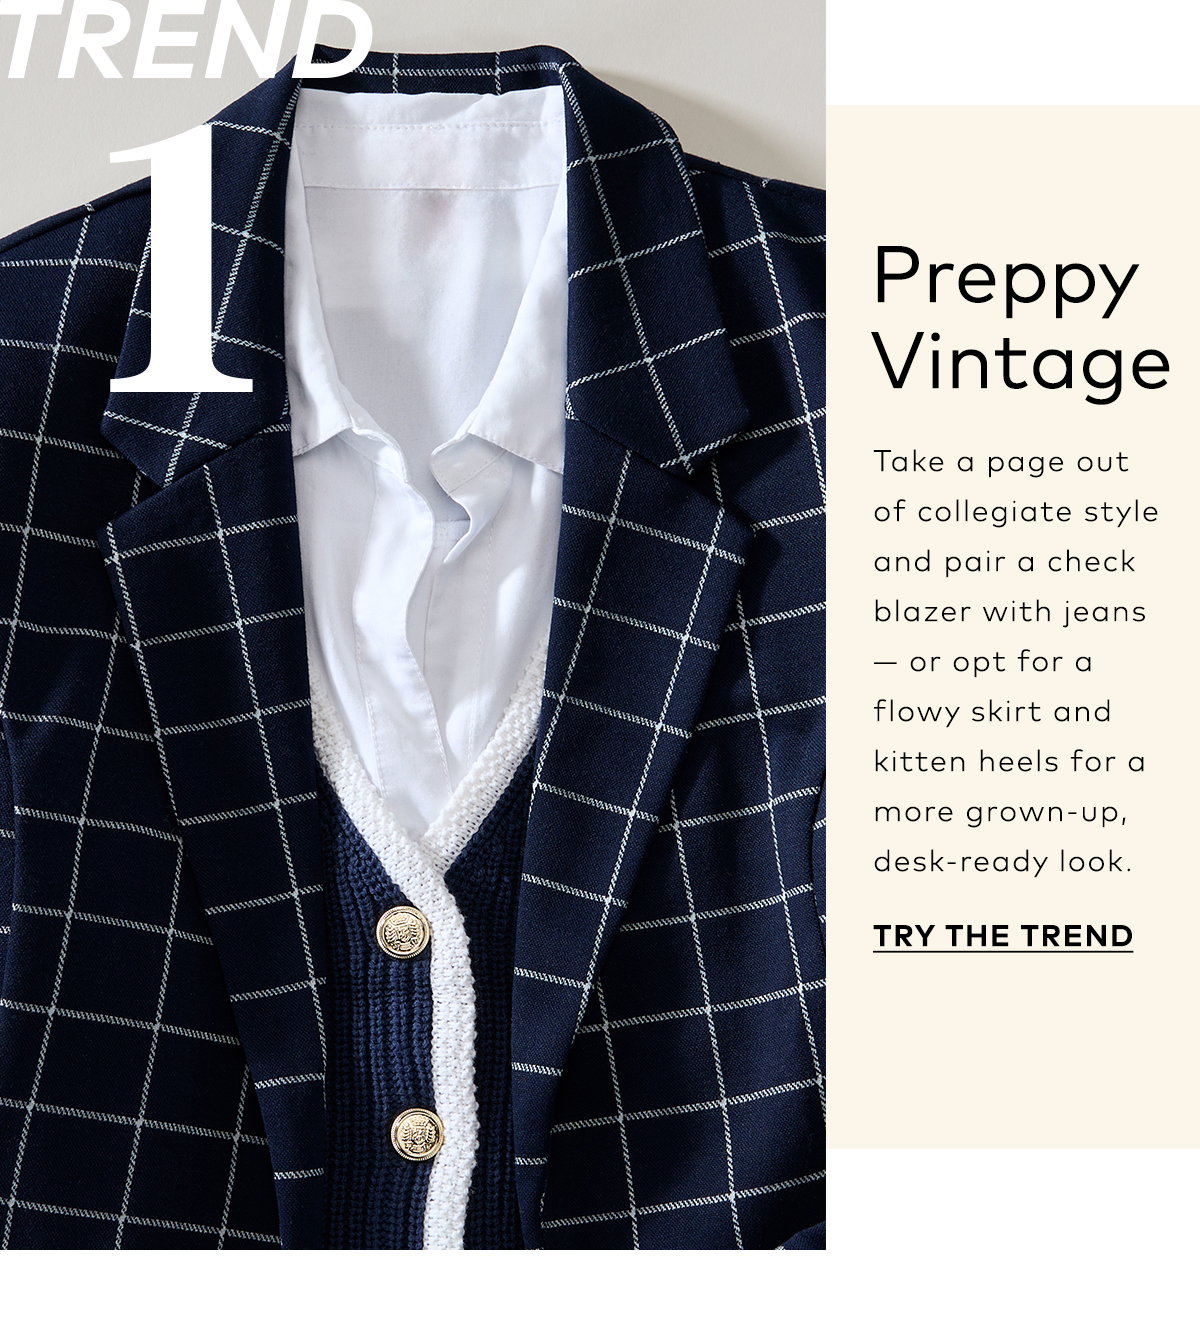The height and width of the screenshot is (1342, 1200).
Task: Click the TRY THE TREND link
Action: pos(1003,936)
